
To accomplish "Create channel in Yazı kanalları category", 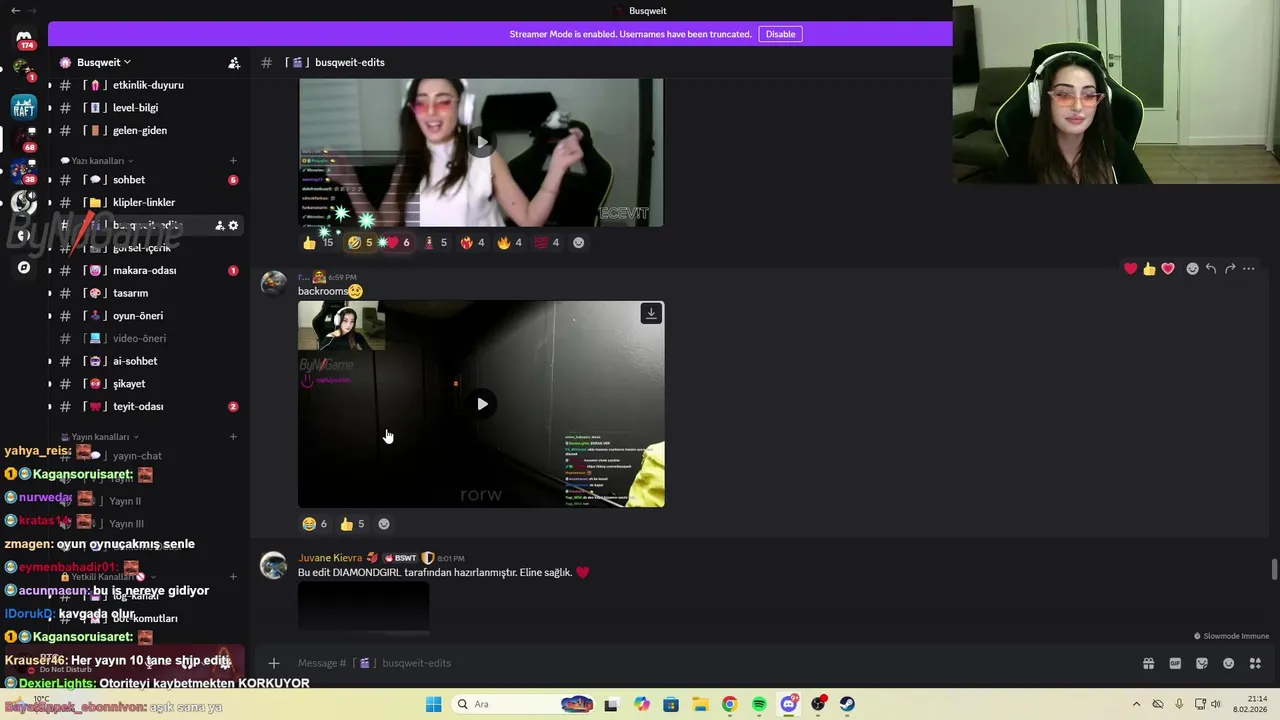I will (233, 160).
